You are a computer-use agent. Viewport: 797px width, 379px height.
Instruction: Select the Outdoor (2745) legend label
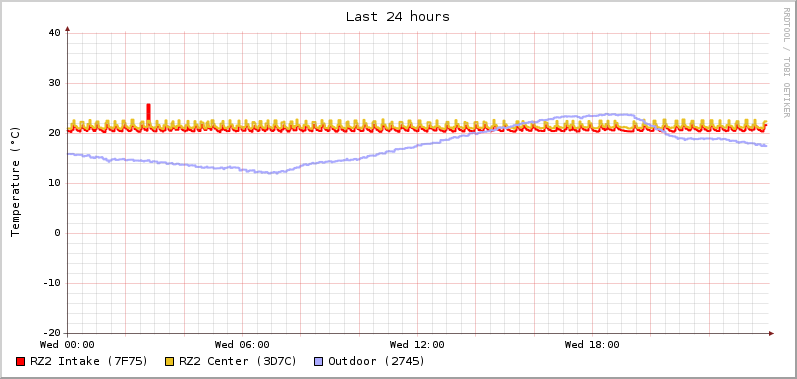click(x=377, y=361)
